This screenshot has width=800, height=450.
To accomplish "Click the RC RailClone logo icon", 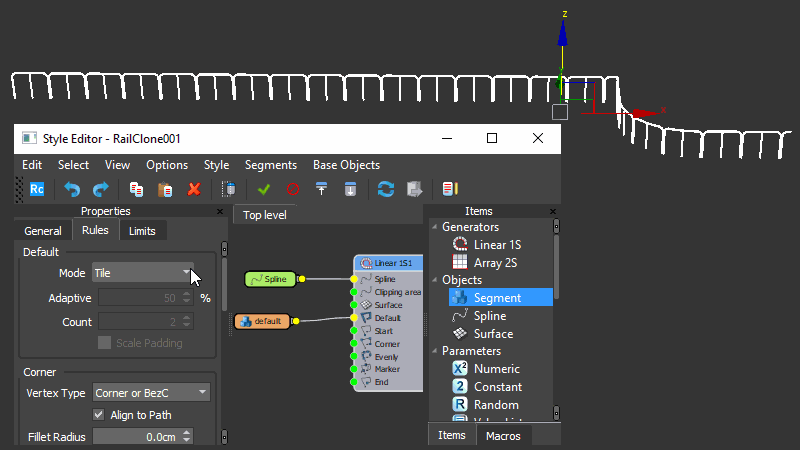I will (36, 189).
